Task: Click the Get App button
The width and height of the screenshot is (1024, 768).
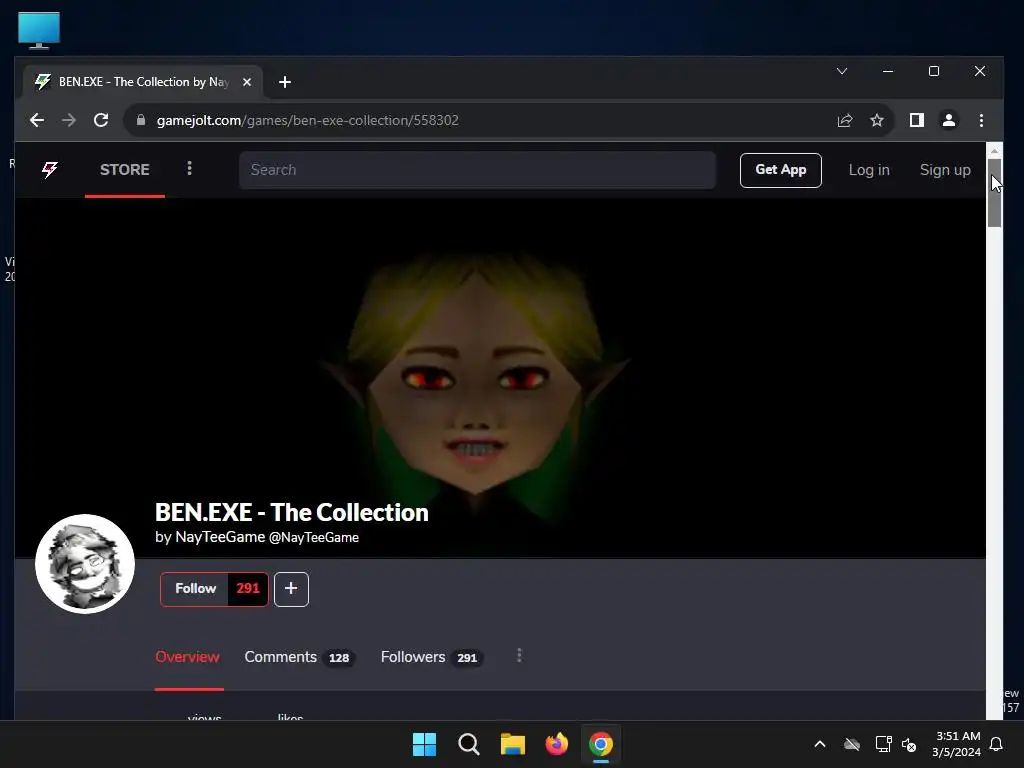Action: [x=780, y=170]
